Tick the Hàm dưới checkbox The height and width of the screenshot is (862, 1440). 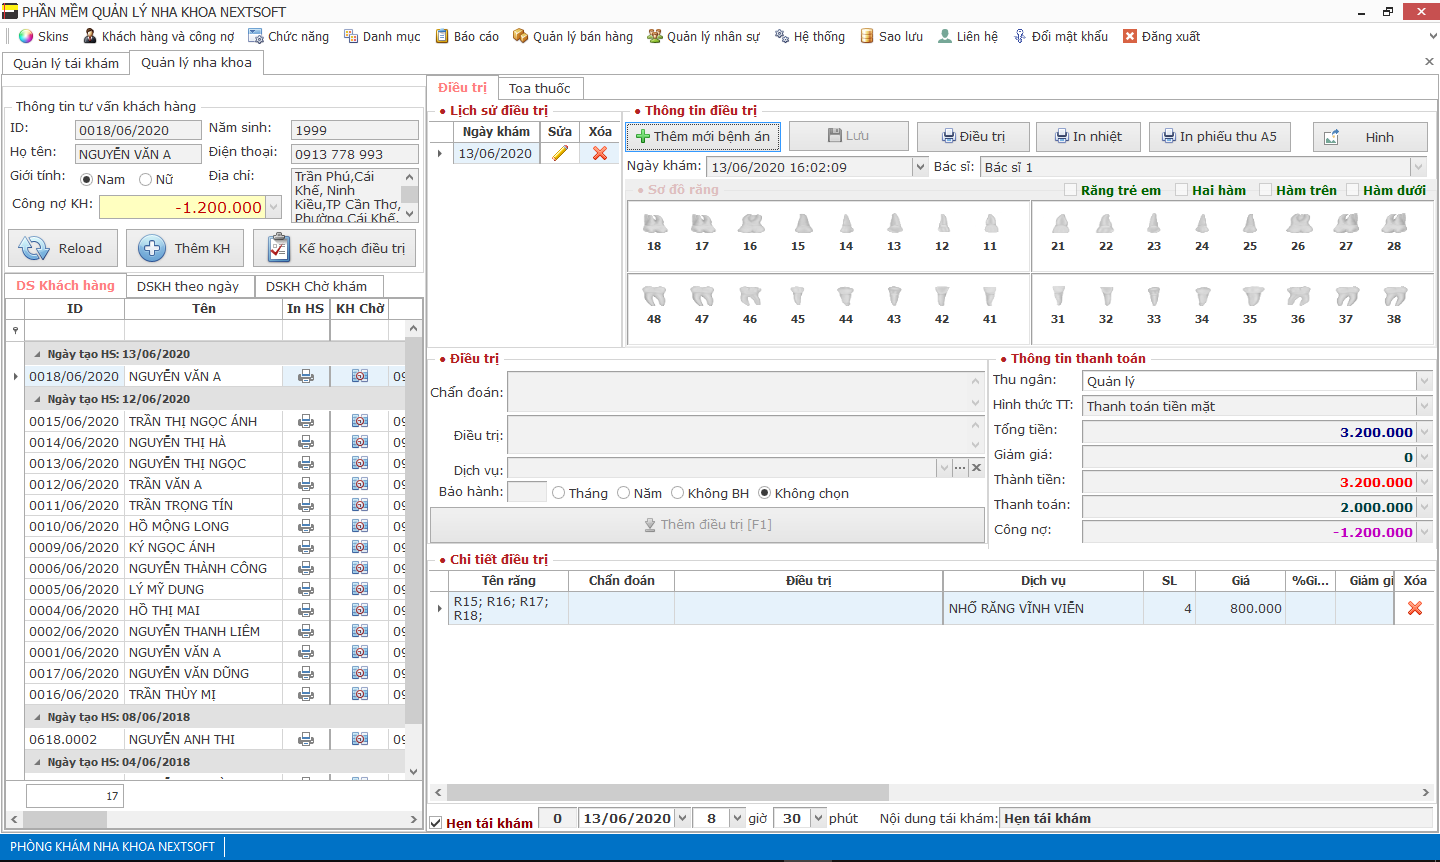1353,190
